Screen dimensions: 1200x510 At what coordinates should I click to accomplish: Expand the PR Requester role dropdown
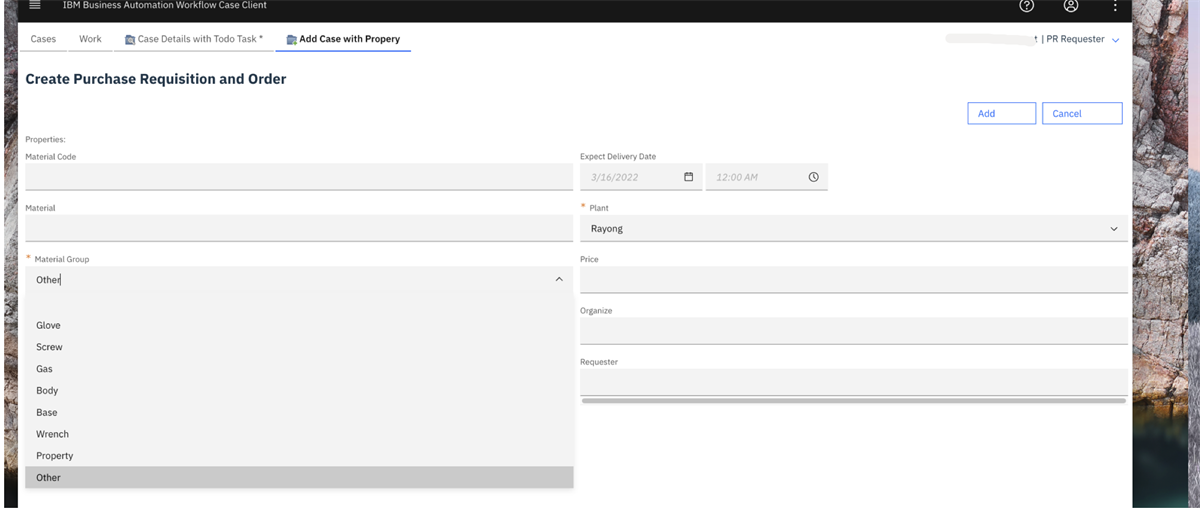coord(1115,40)
